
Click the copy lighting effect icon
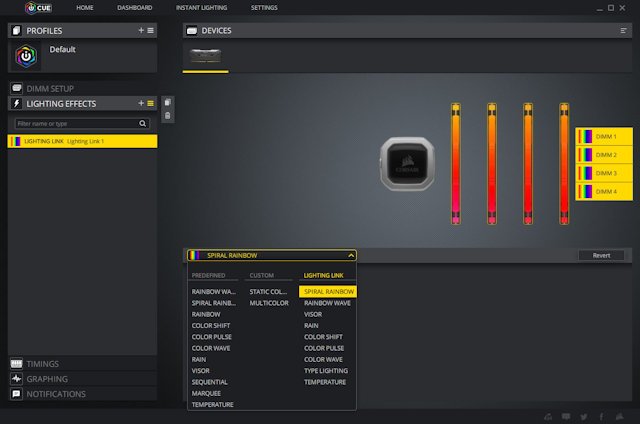pyautogui.click(x=167, y=102)
